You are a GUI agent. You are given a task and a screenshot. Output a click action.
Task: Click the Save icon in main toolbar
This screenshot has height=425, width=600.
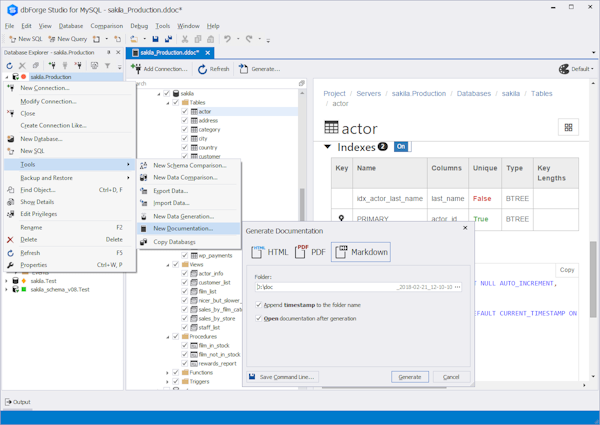click(x=155, y=39)
